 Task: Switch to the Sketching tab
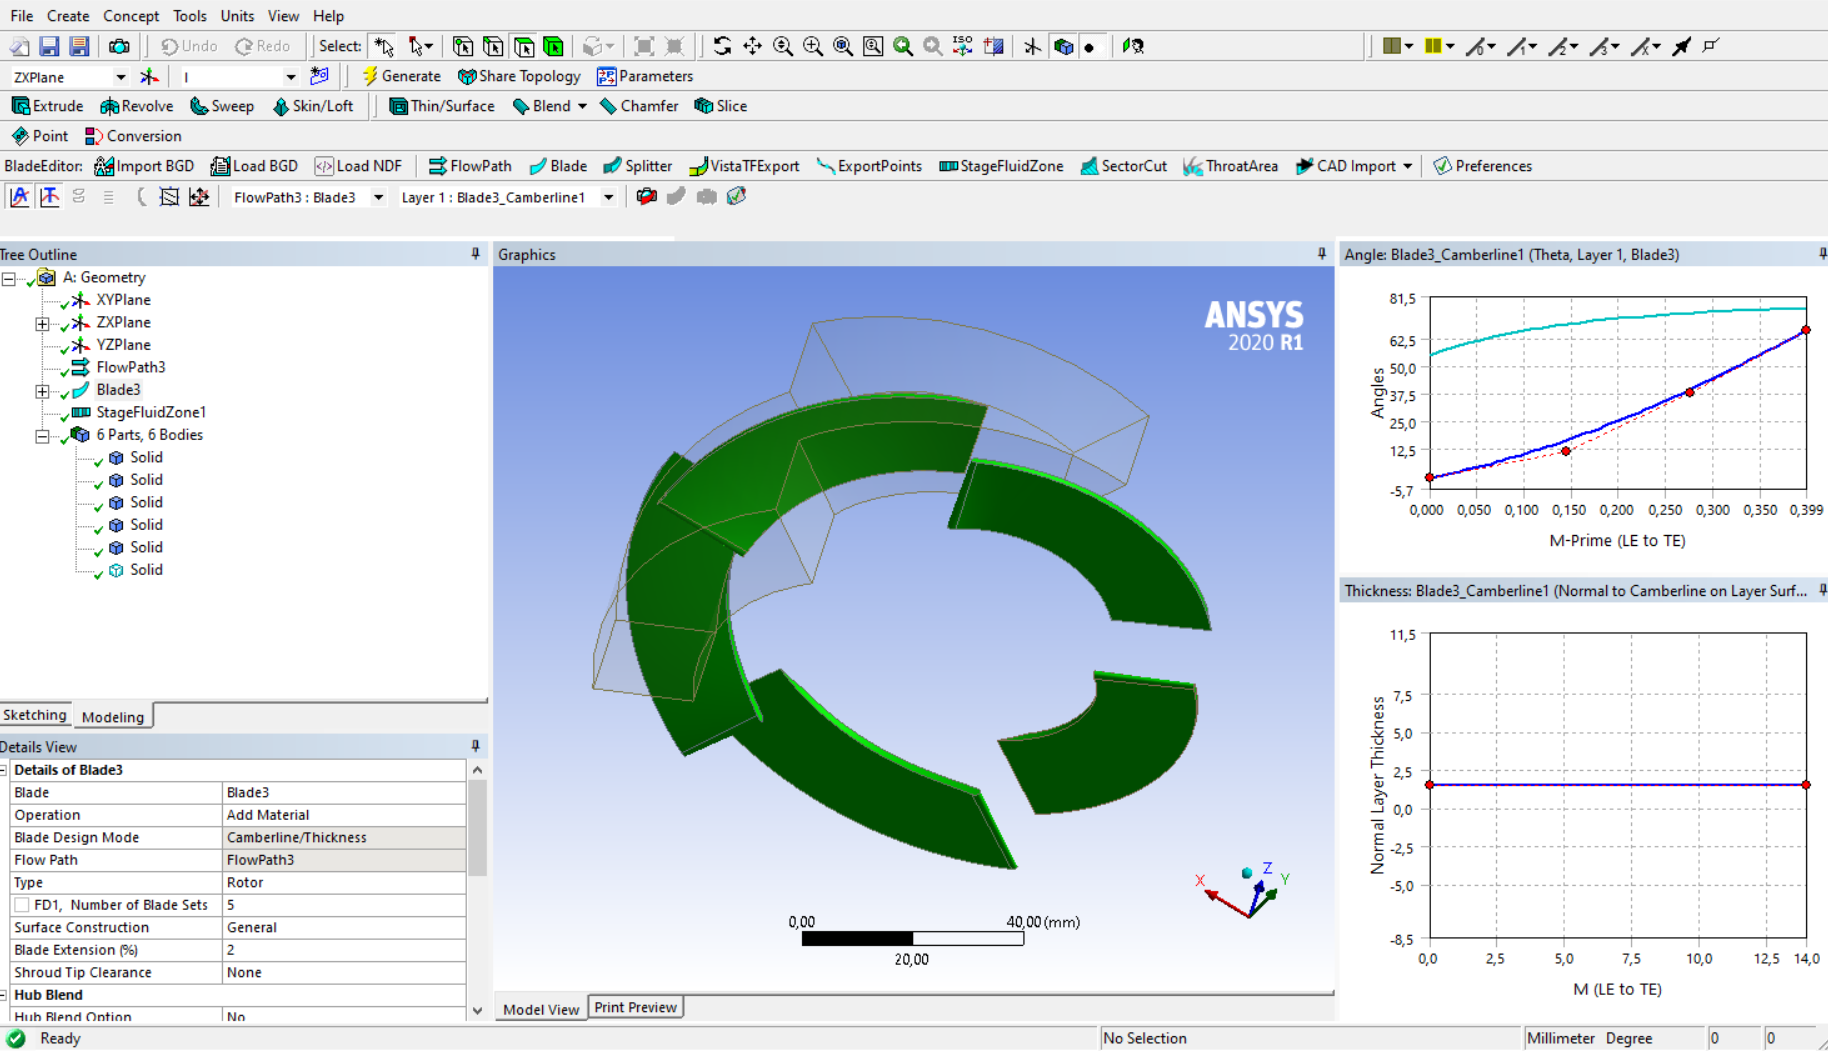pyautogui.click(x=35, y=715)
